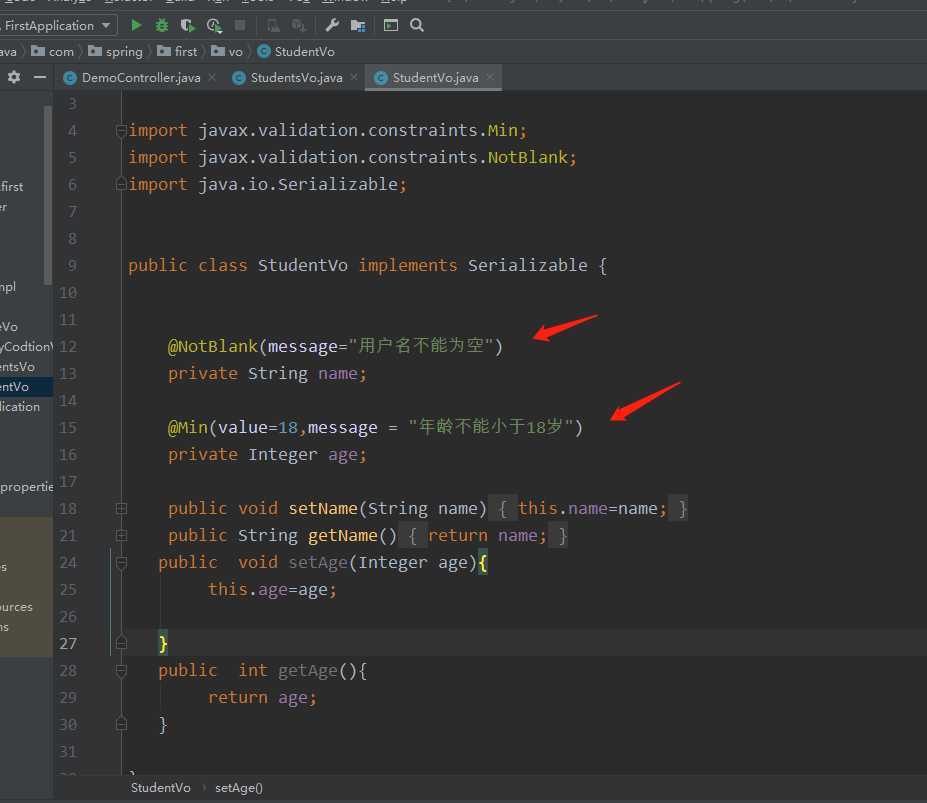Click the @NotBlank annotation in the code
The image size is (927, 803).
click(x=212, y=347)
